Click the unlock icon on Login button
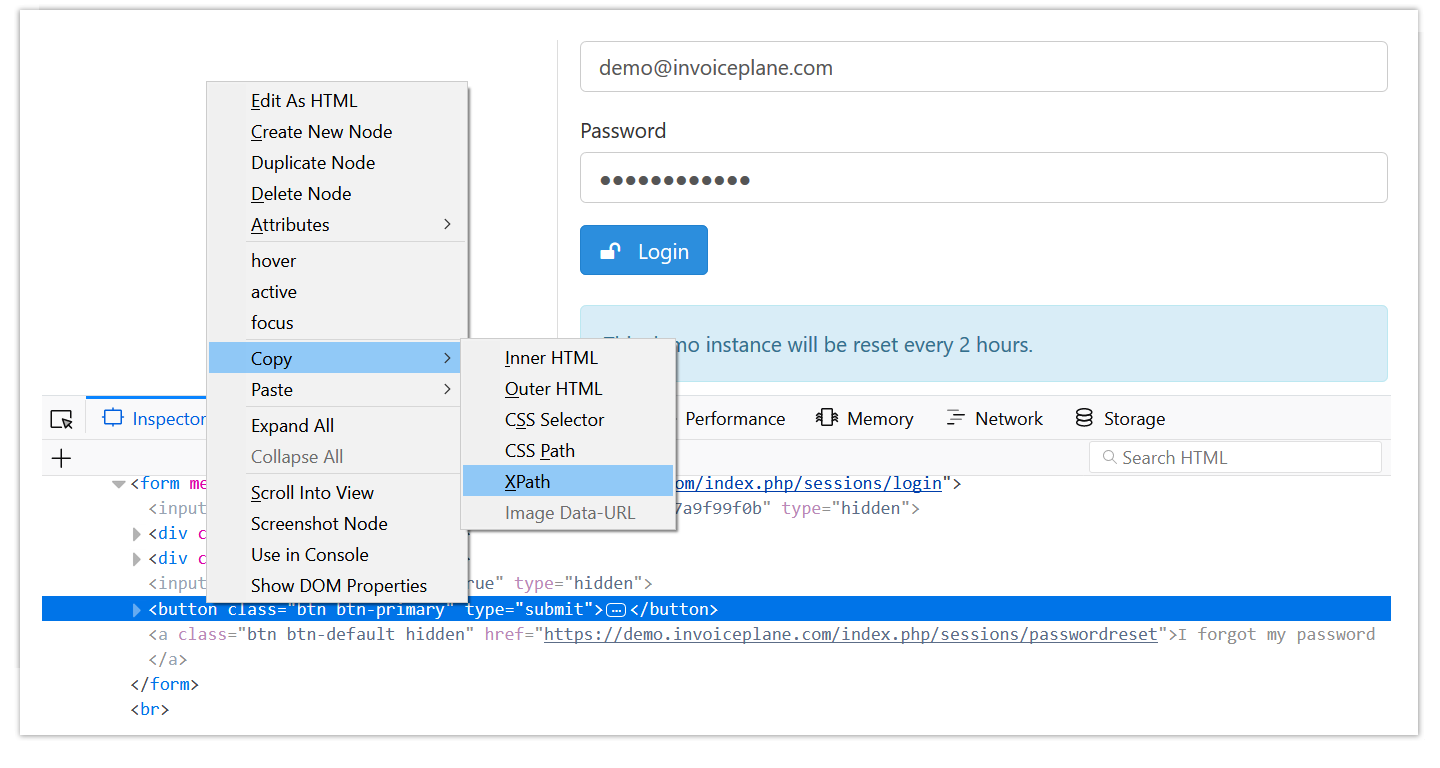The height and width of the screenshot is (768, 1440). point(610,251)
